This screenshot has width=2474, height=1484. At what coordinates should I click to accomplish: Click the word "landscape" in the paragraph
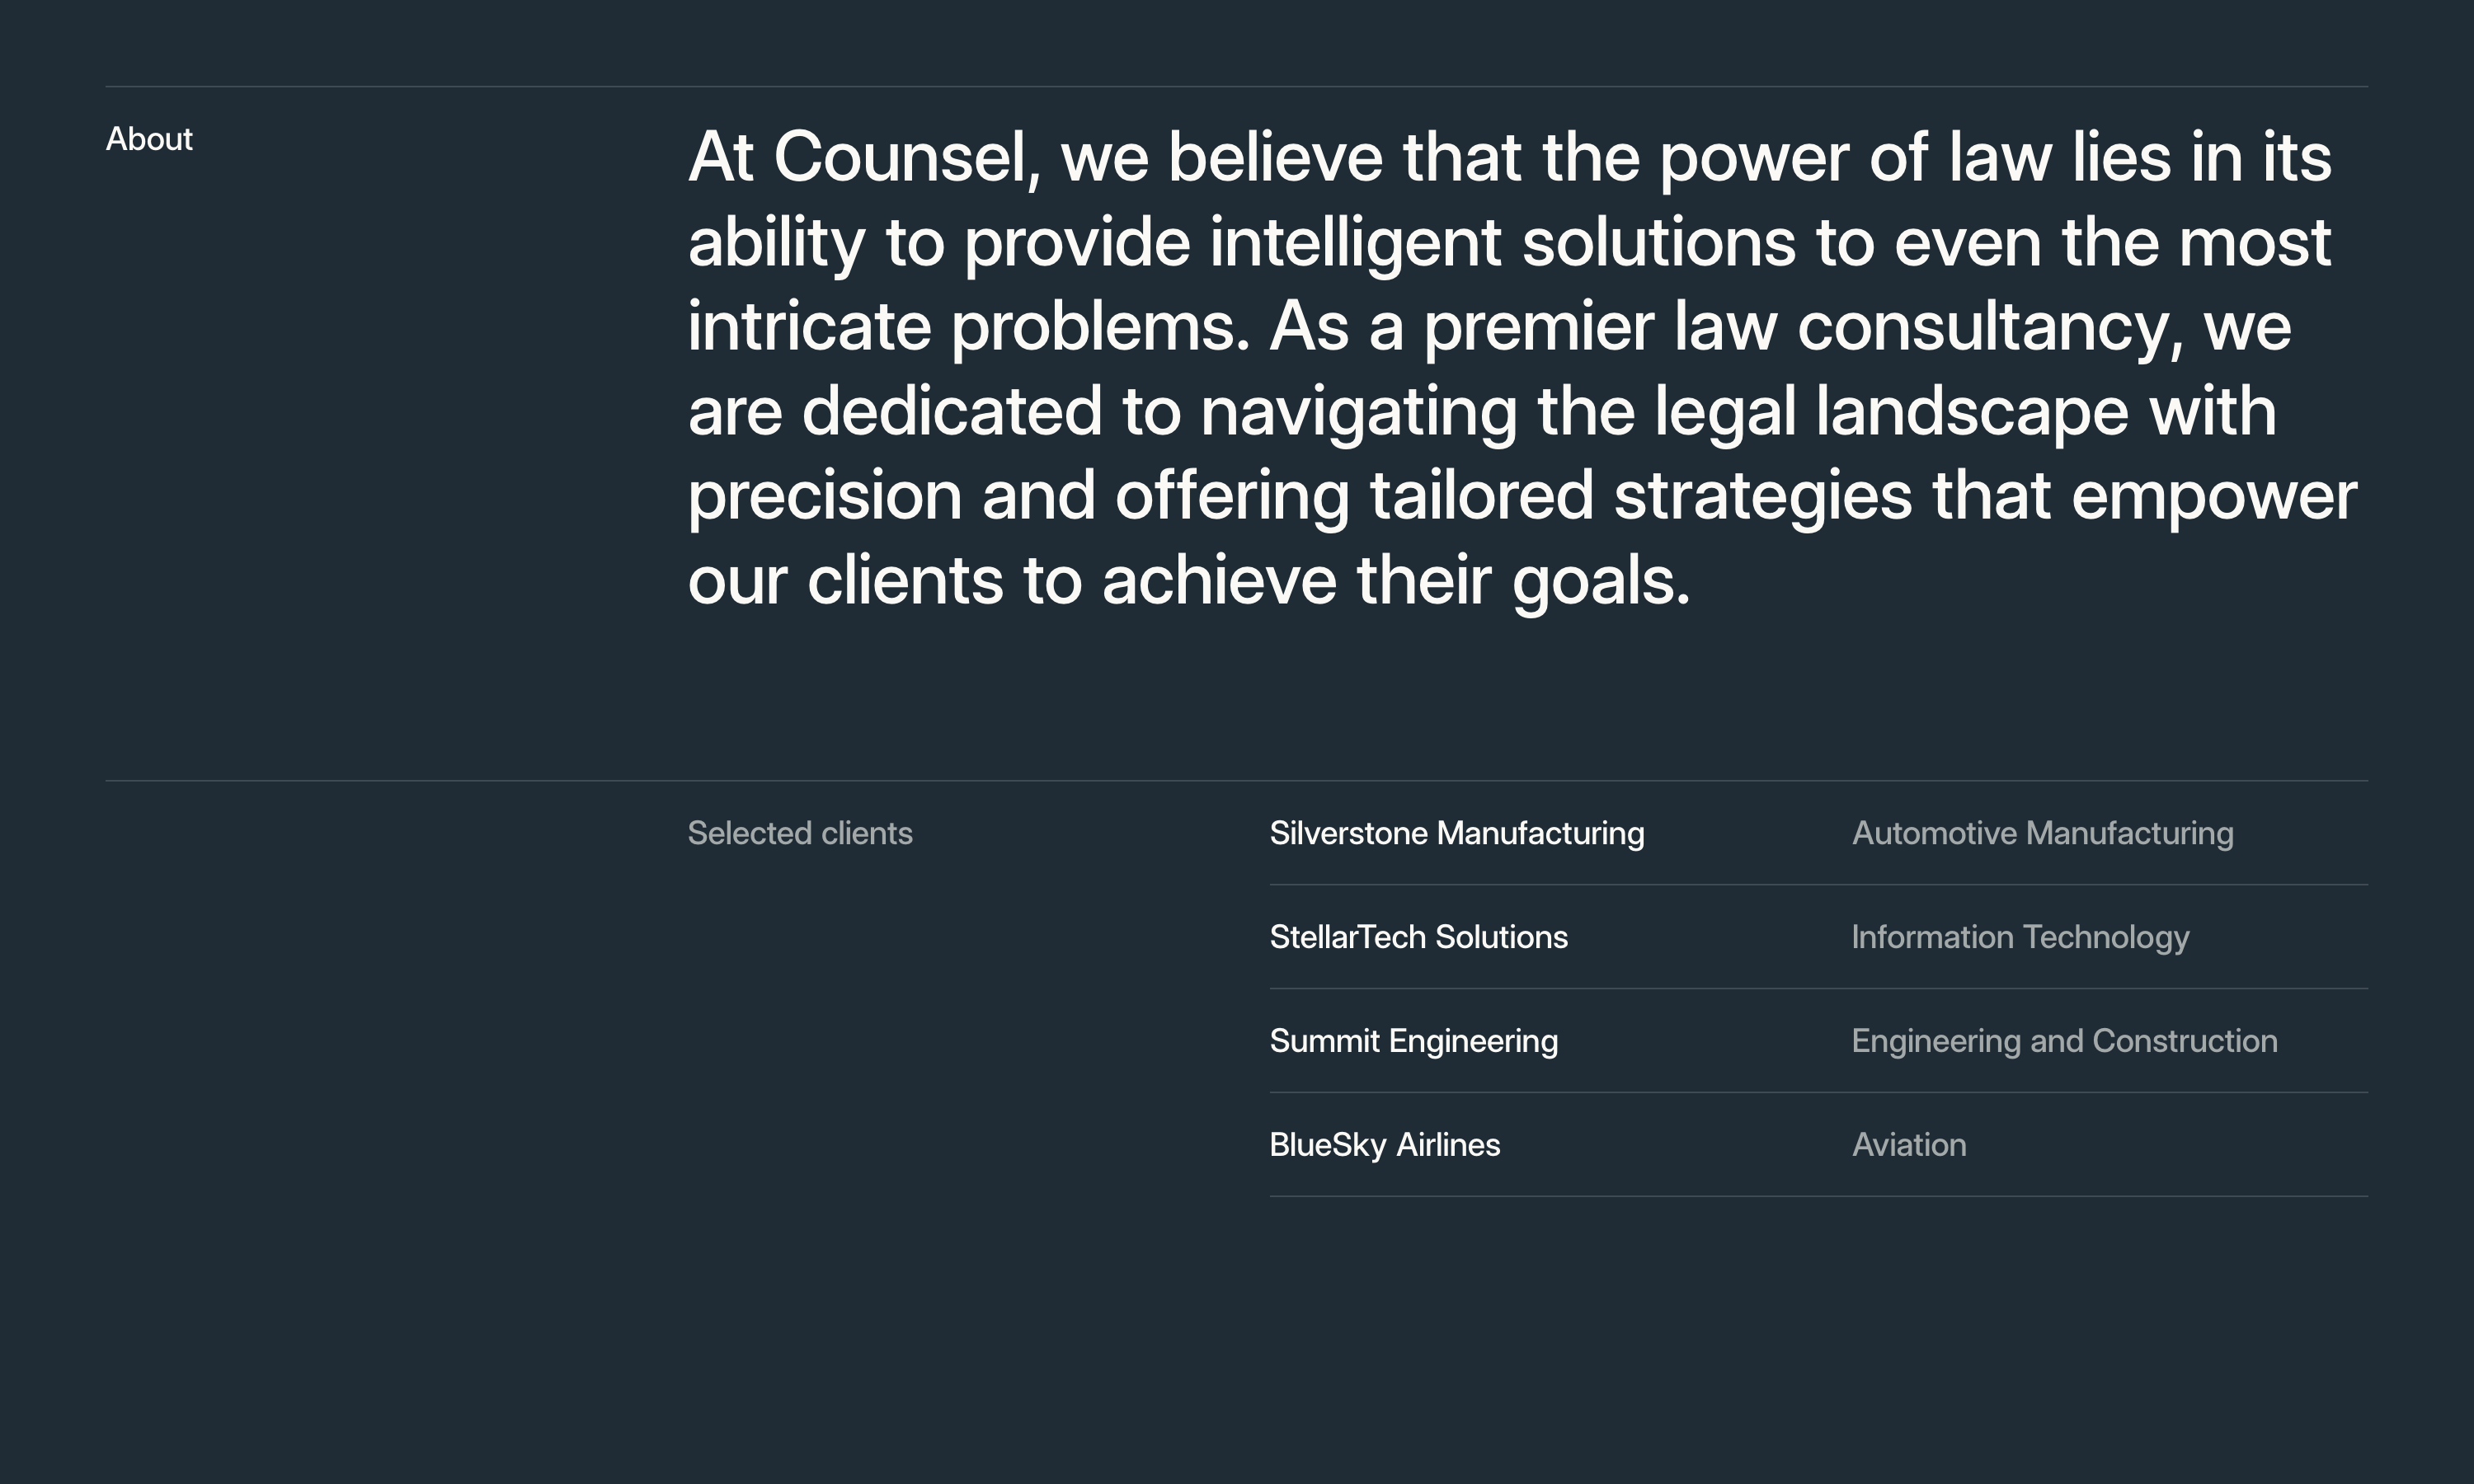(1971, 413)
